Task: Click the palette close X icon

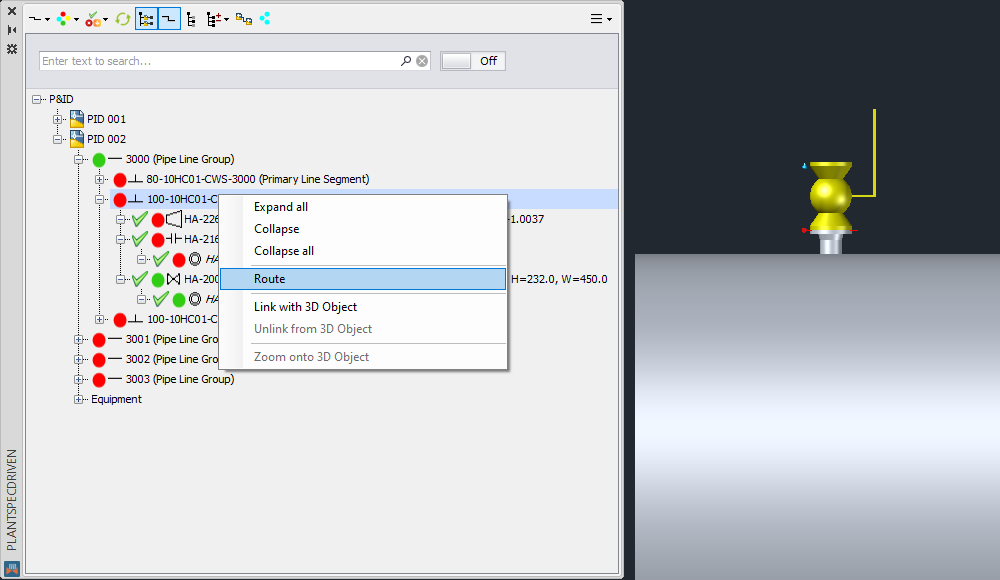Action: (11, 11)
